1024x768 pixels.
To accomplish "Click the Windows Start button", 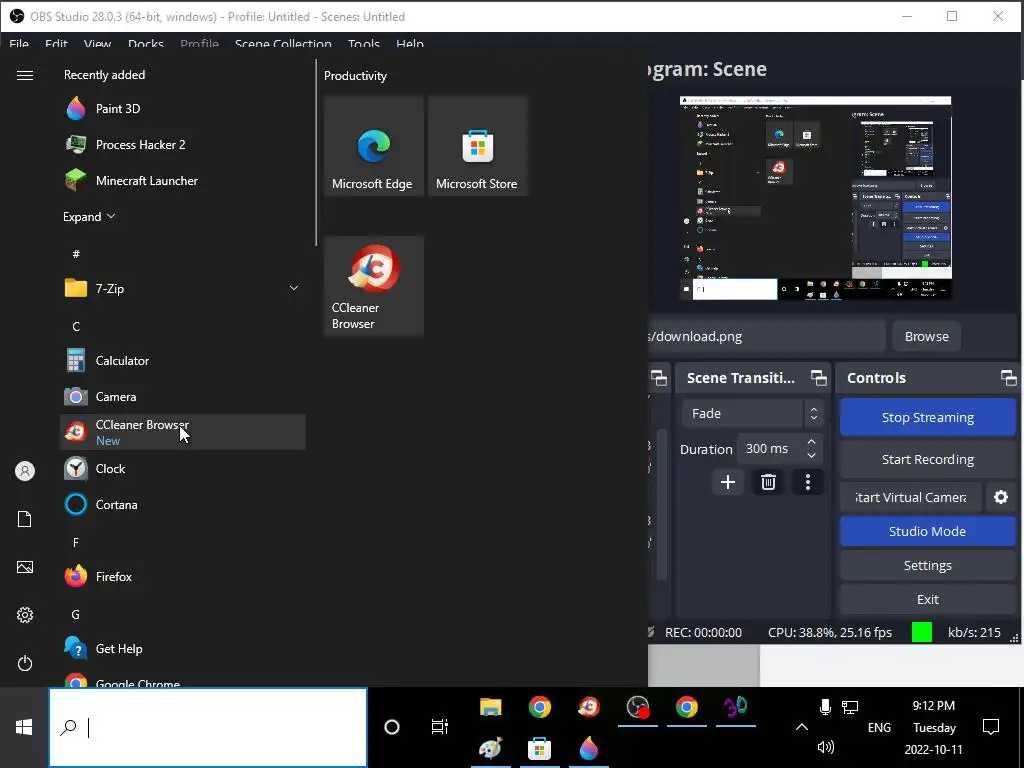I will click(24, 727).
